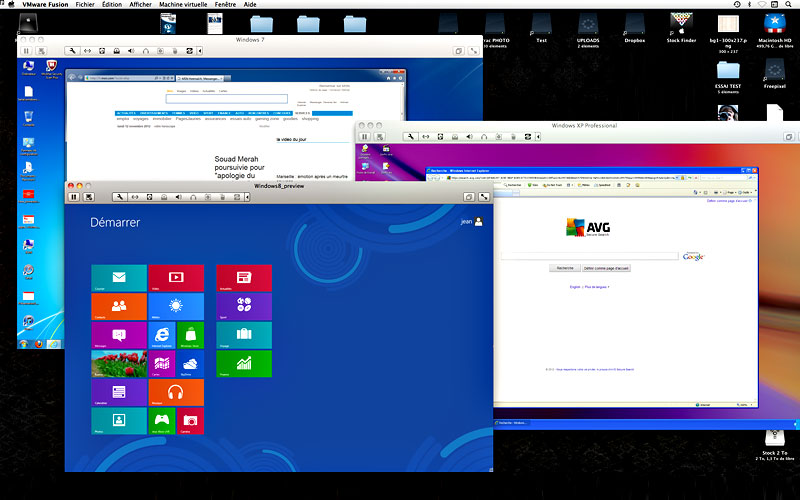The image size is (800, 500).
Task: Collapse the Windows 7 device toolbar arrow
Action: (x=200, y=51)
